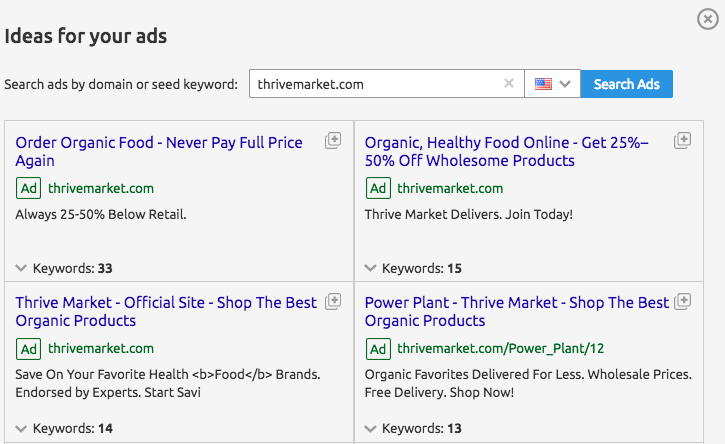Copy the 'Thrive Market - Official Site' ad
Screen dimensions: 725x444
[333, 302]
